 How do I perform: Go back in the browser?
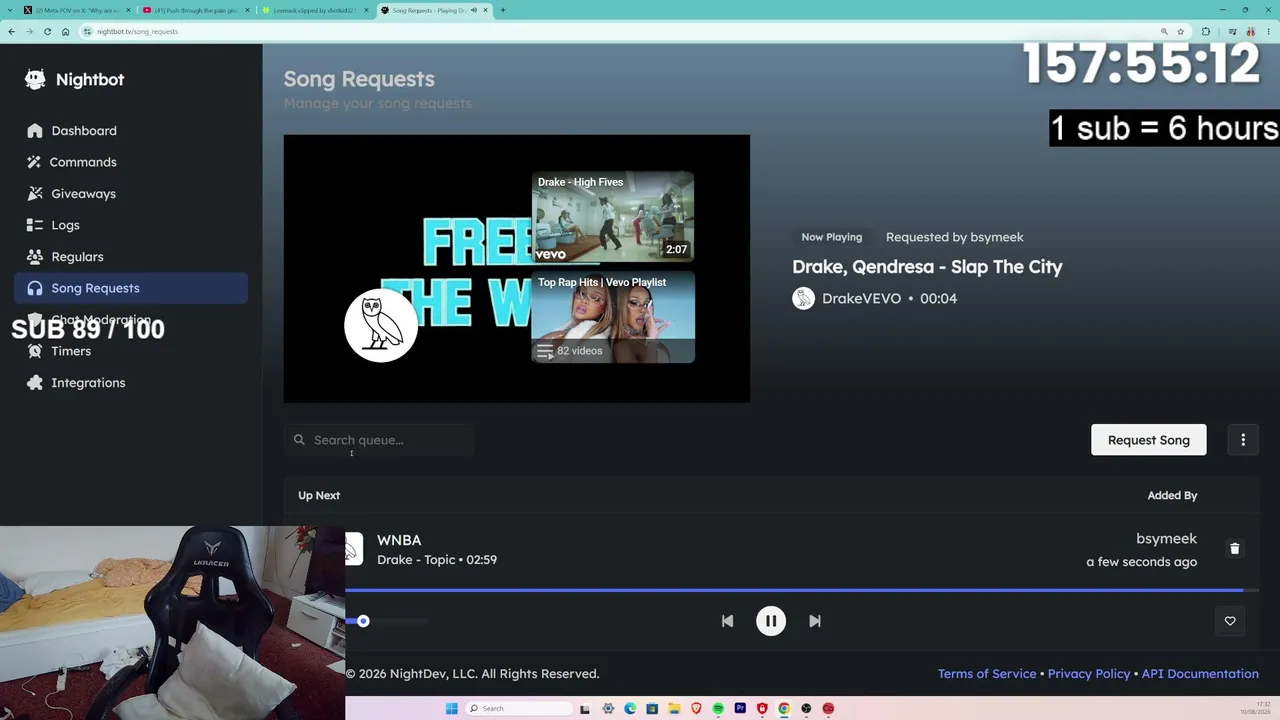pyautogui.click(x=11, y=31)
